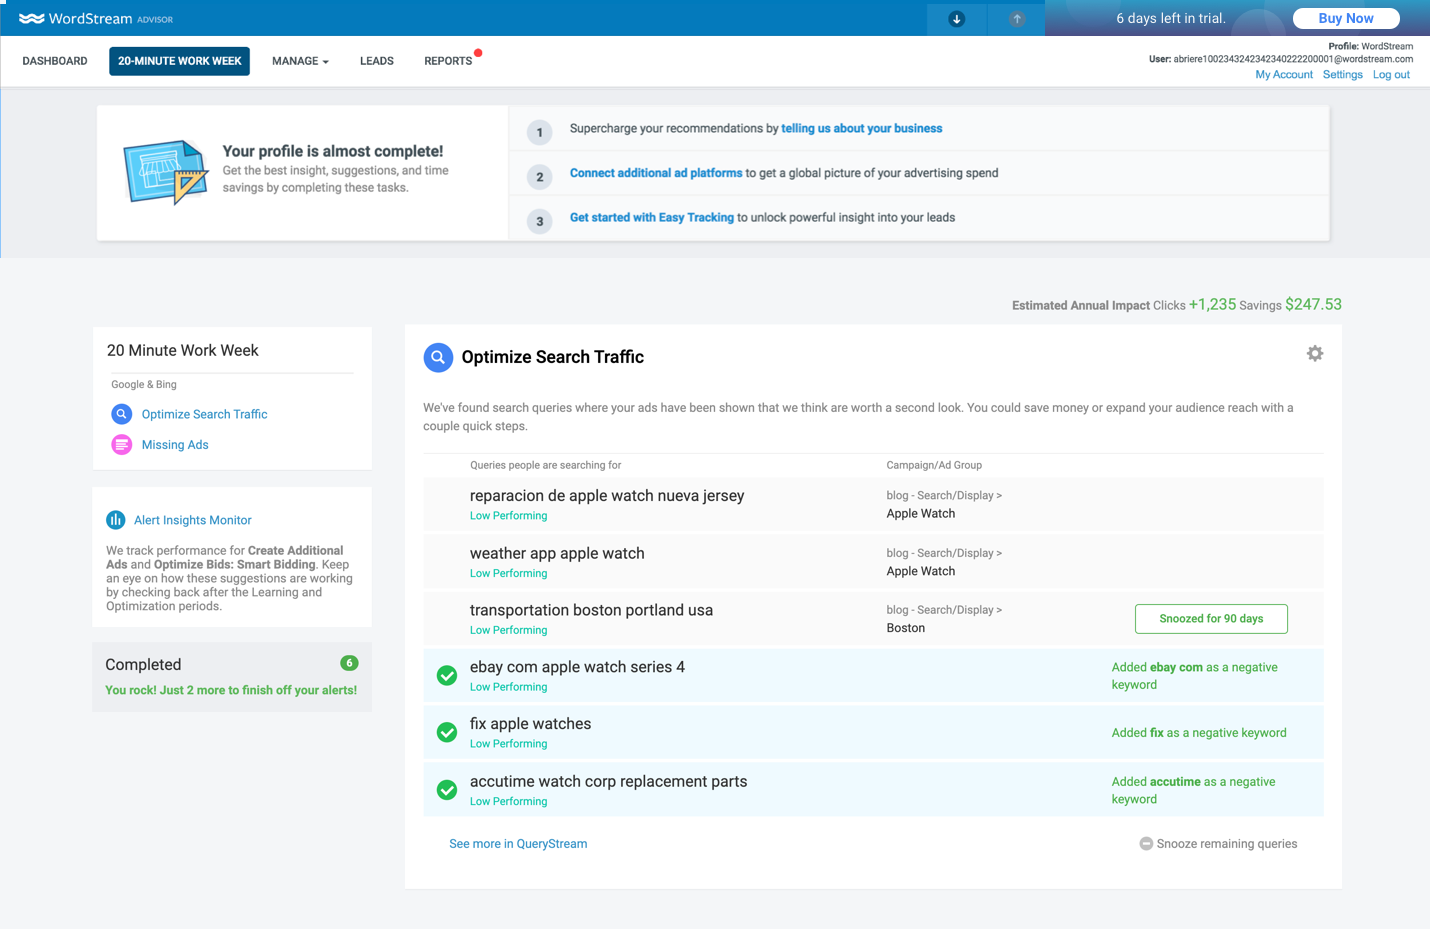1430x929 pixels.
Task: Click the green check for accutime watch query
Action: [x=447, y=790]
